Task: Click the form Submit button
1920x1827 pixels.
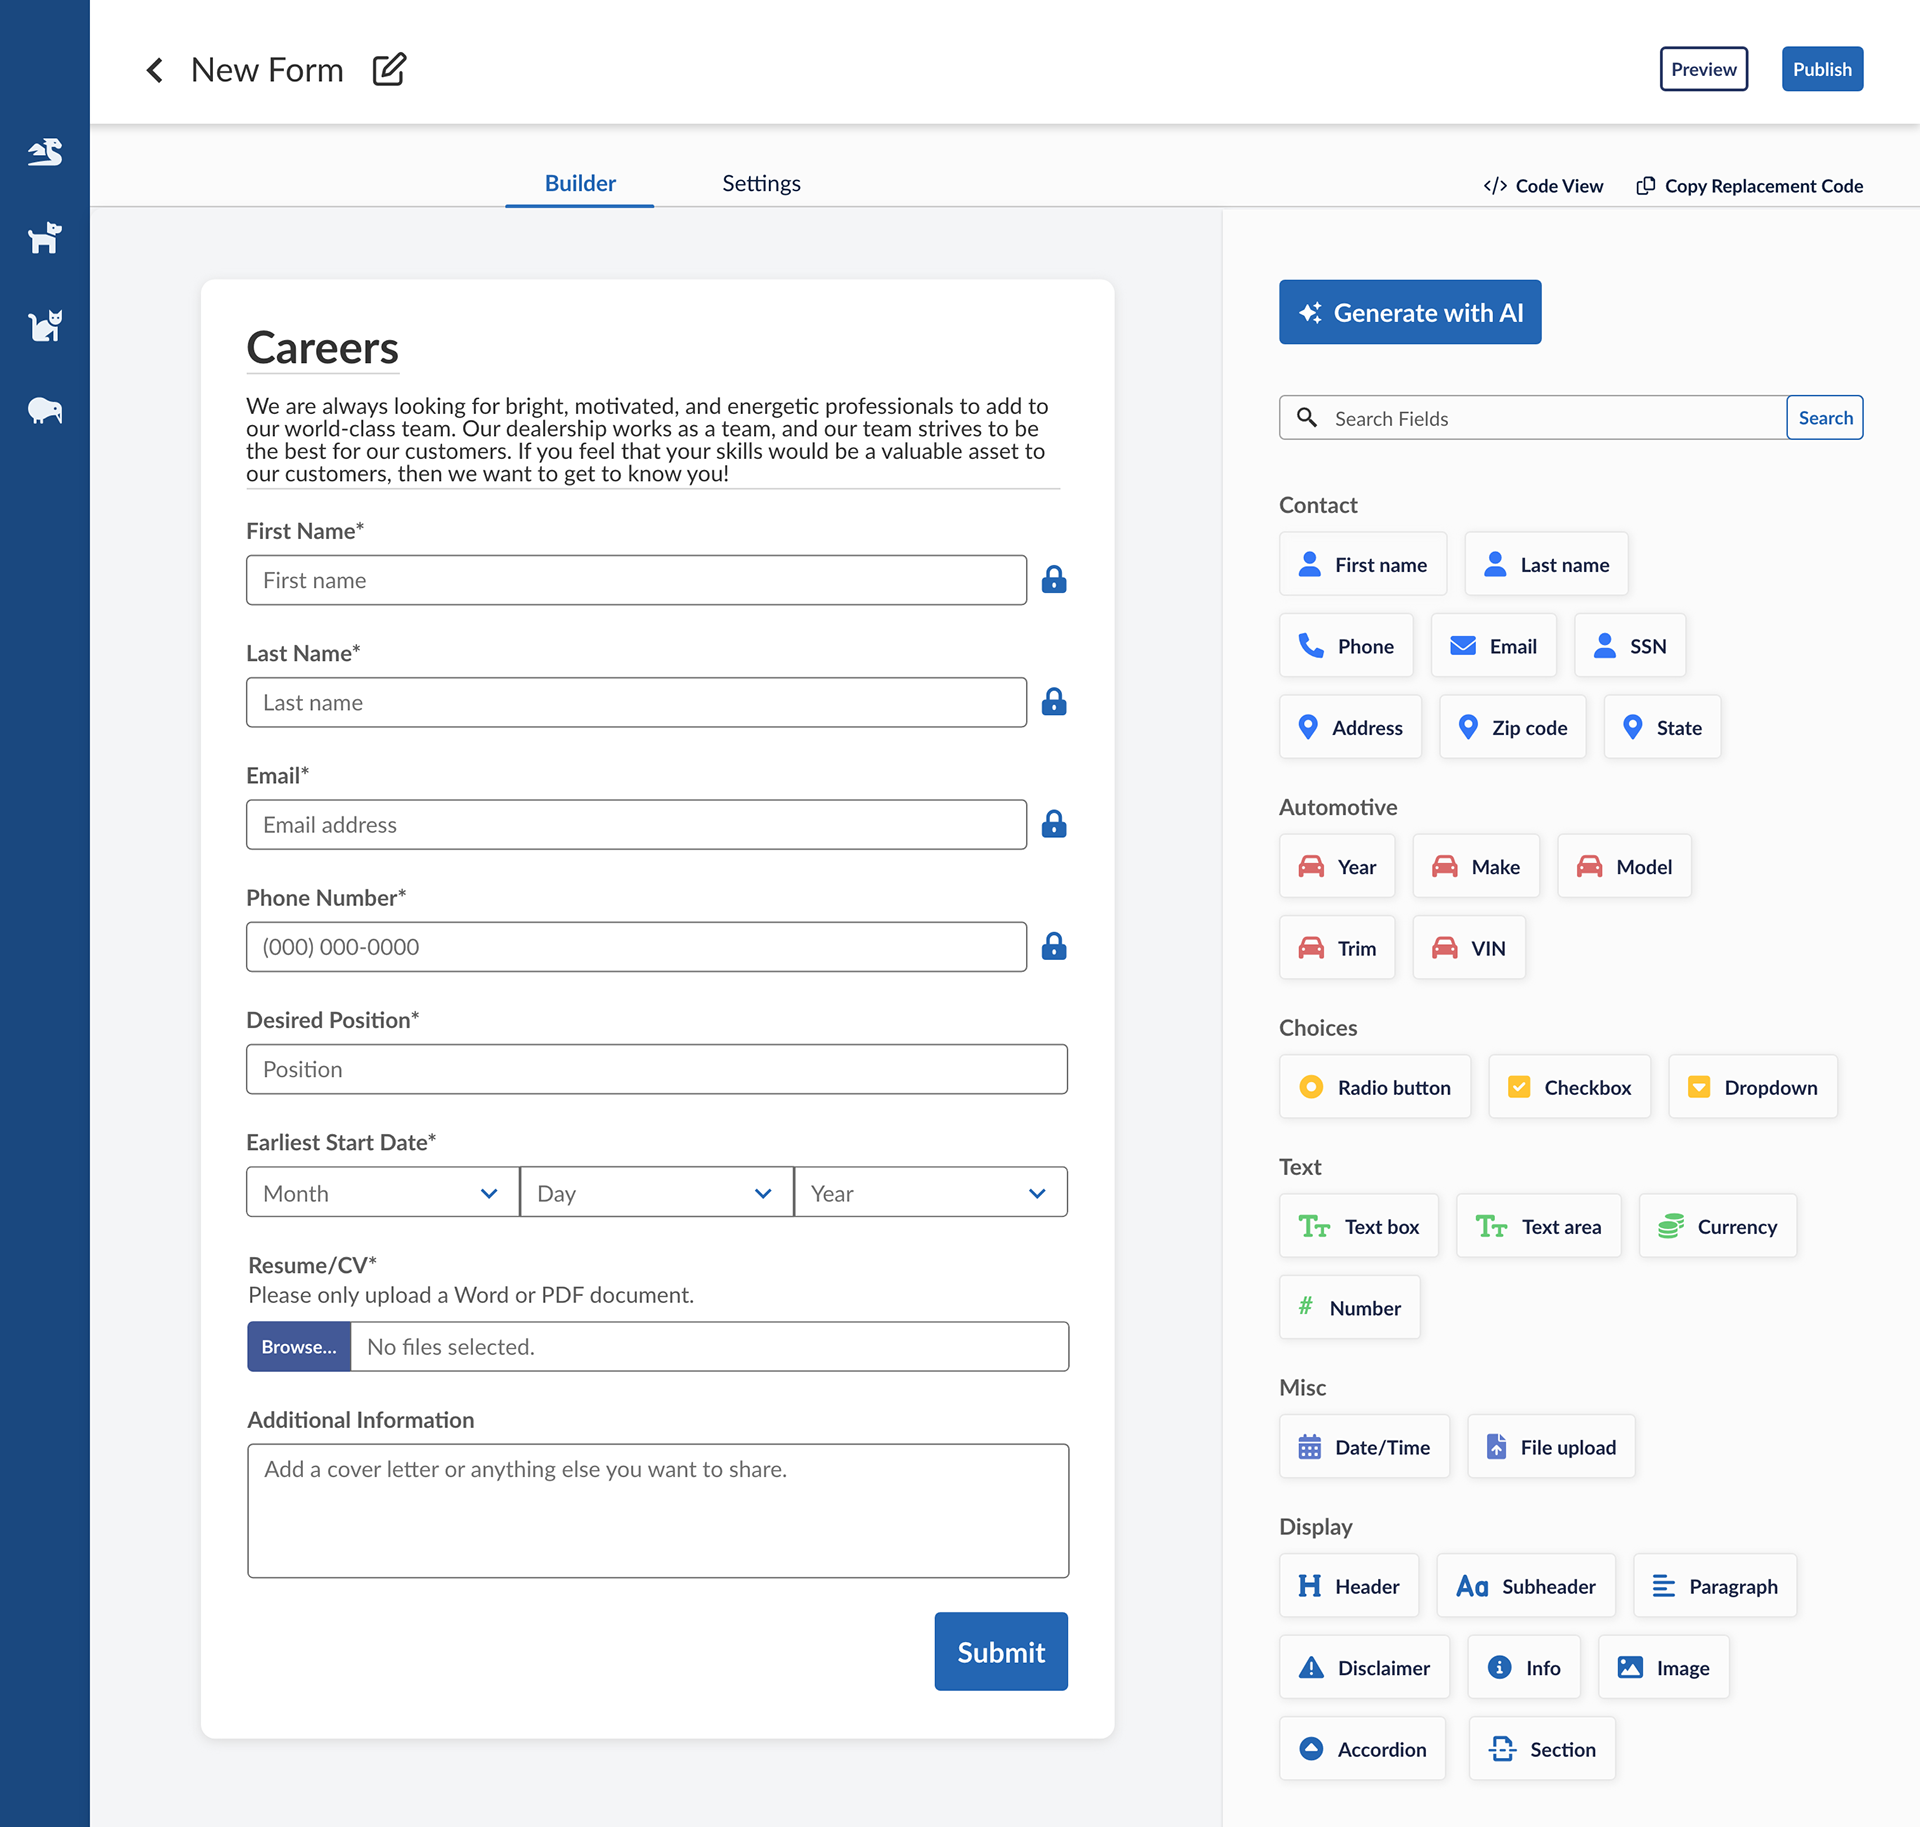Action: pos(1000,1652)
